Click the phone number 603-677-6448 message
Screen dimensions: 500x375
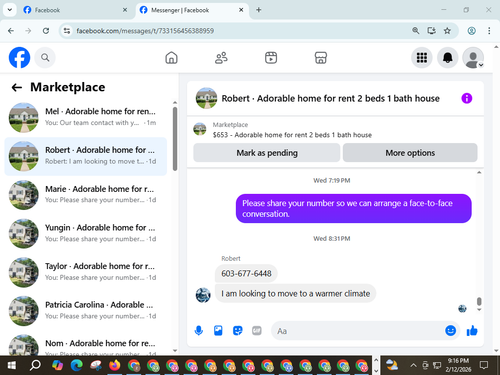(x=246, y=274)
